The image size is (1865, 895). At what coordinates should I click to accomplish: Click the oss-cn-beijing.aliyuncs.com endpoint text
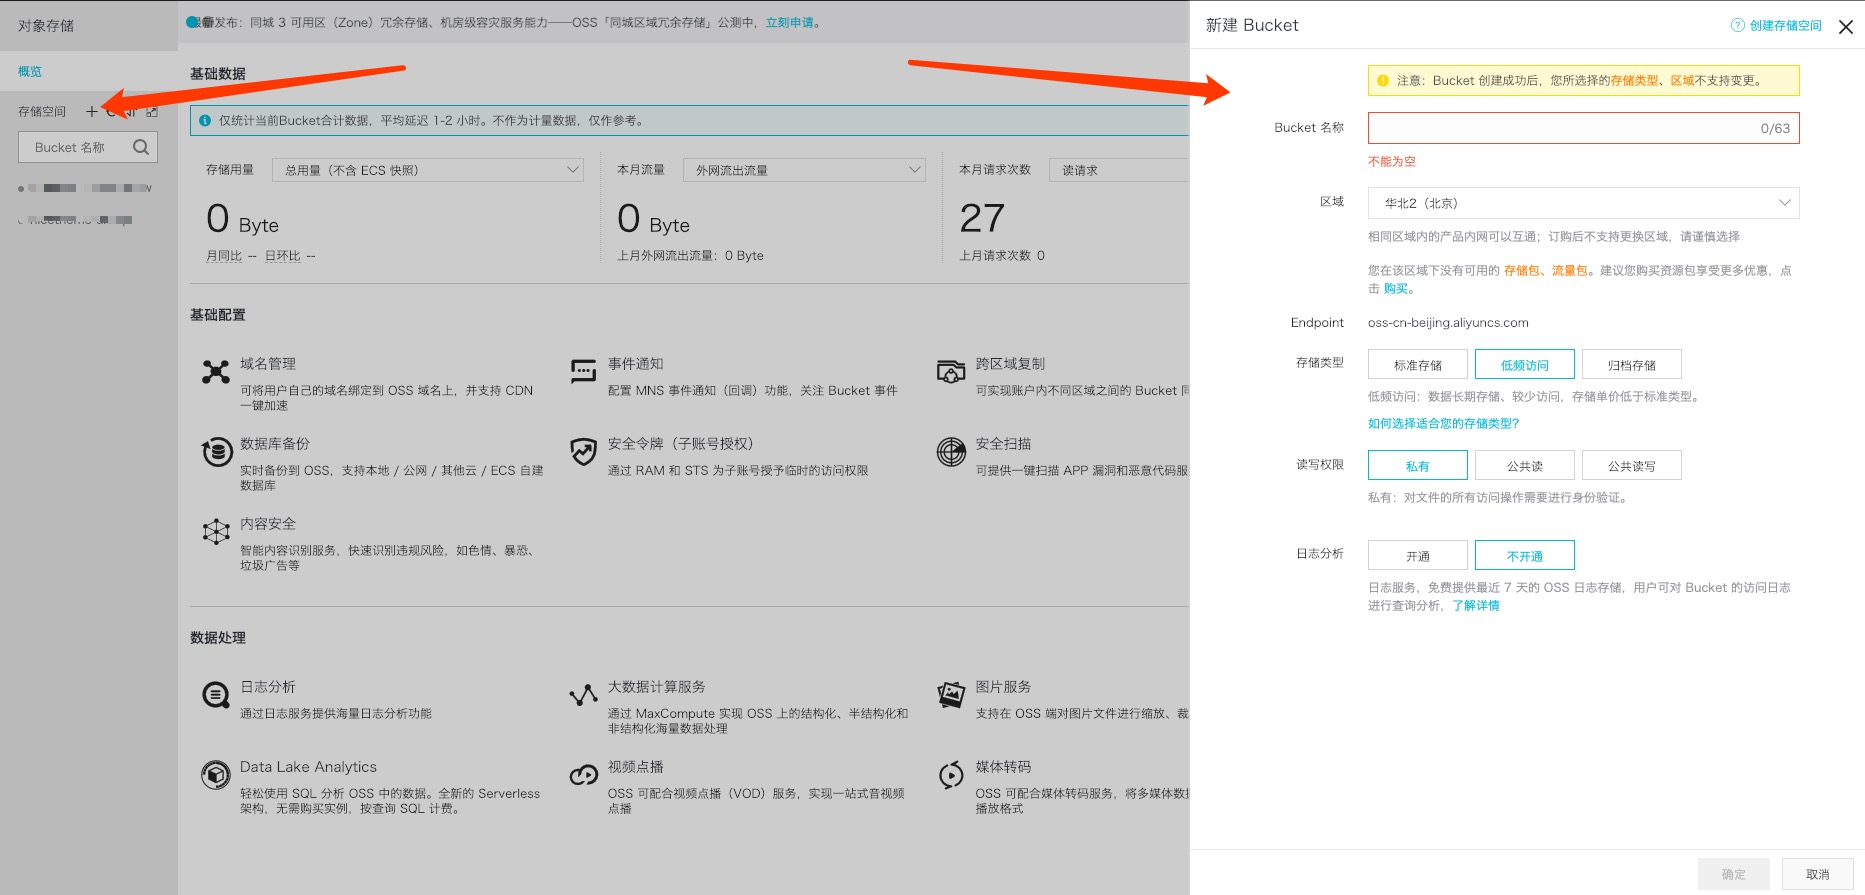pos(1448,323)
